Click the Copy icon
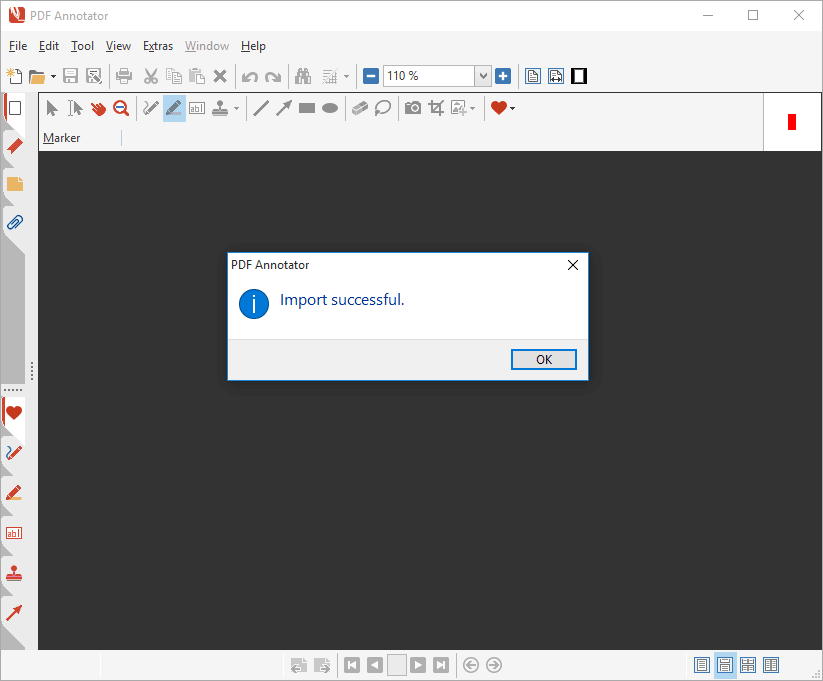823x681 pixels. pyautogui.click(x=174, y=76)
